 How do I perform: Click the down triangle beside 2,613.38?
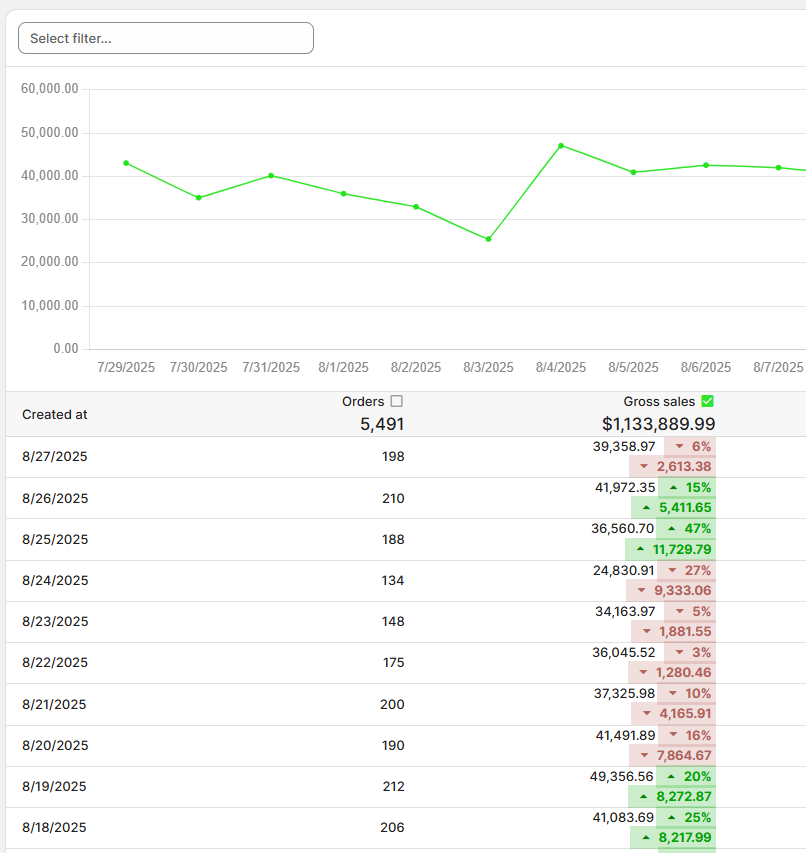click(x=644, y=467)
